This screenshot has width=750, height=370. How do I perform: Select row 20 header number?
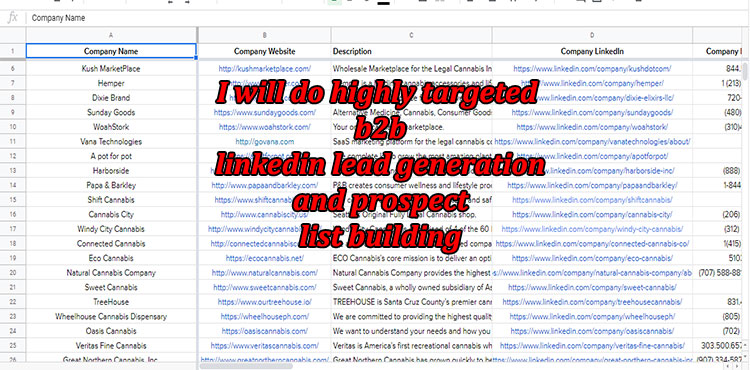pos(12,273)
